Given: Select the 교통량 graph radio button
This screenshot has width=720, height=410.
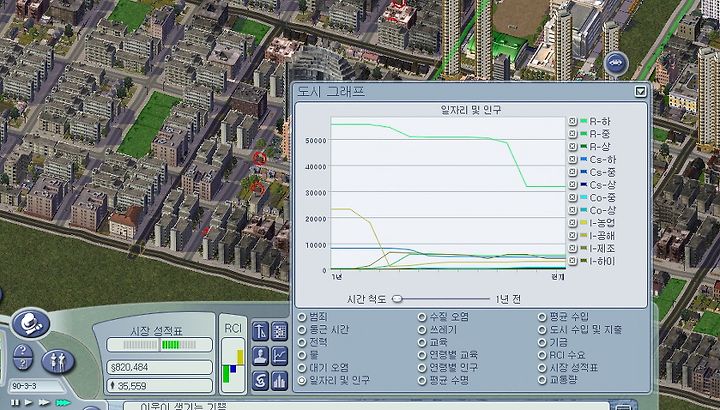Looking at the screenshot, I should tap(542, 380).
